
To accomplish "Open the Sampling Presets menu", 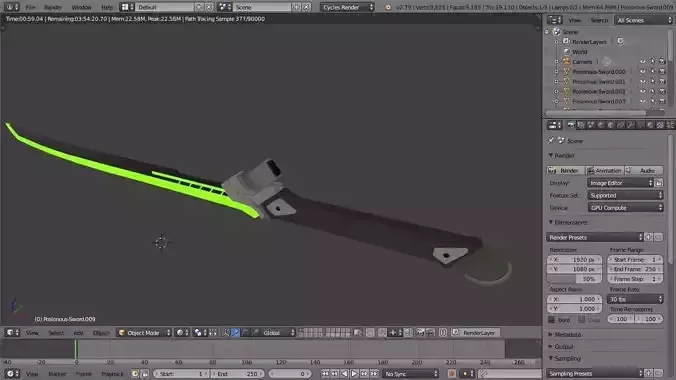I will (595, 374).
